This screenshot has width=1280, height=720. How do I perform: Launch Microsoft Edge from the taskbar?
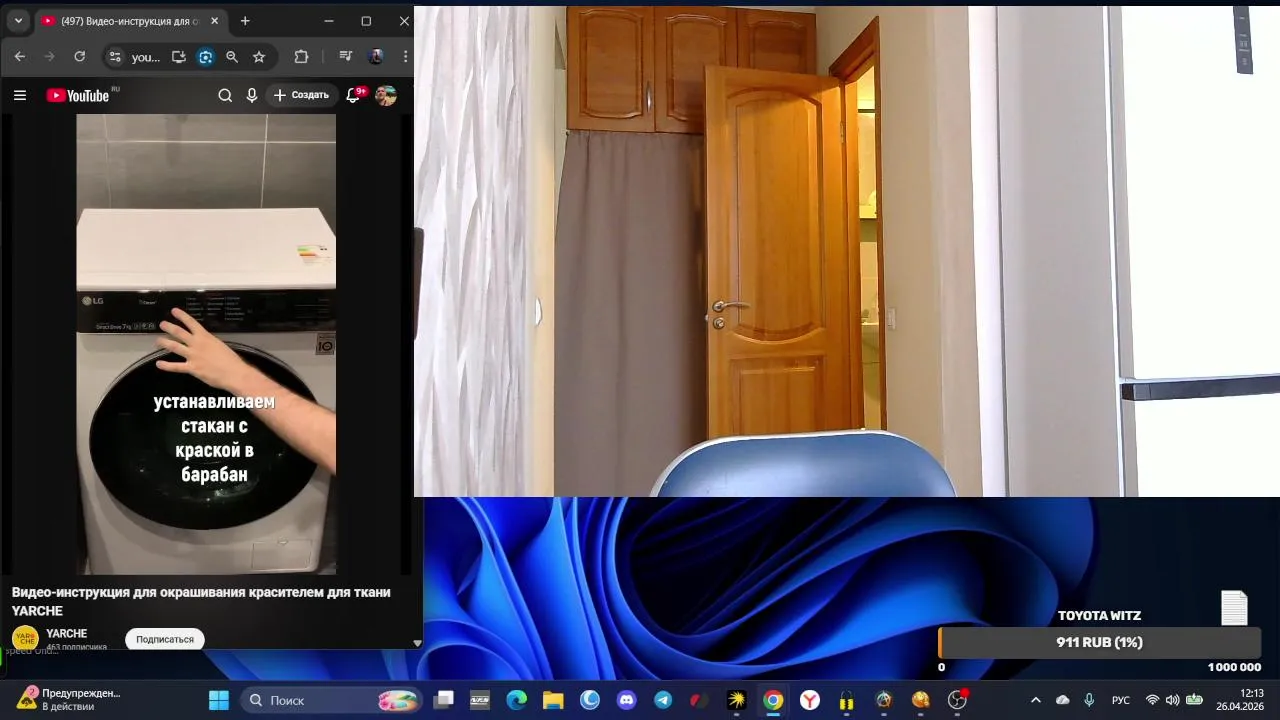pos(516,700)
